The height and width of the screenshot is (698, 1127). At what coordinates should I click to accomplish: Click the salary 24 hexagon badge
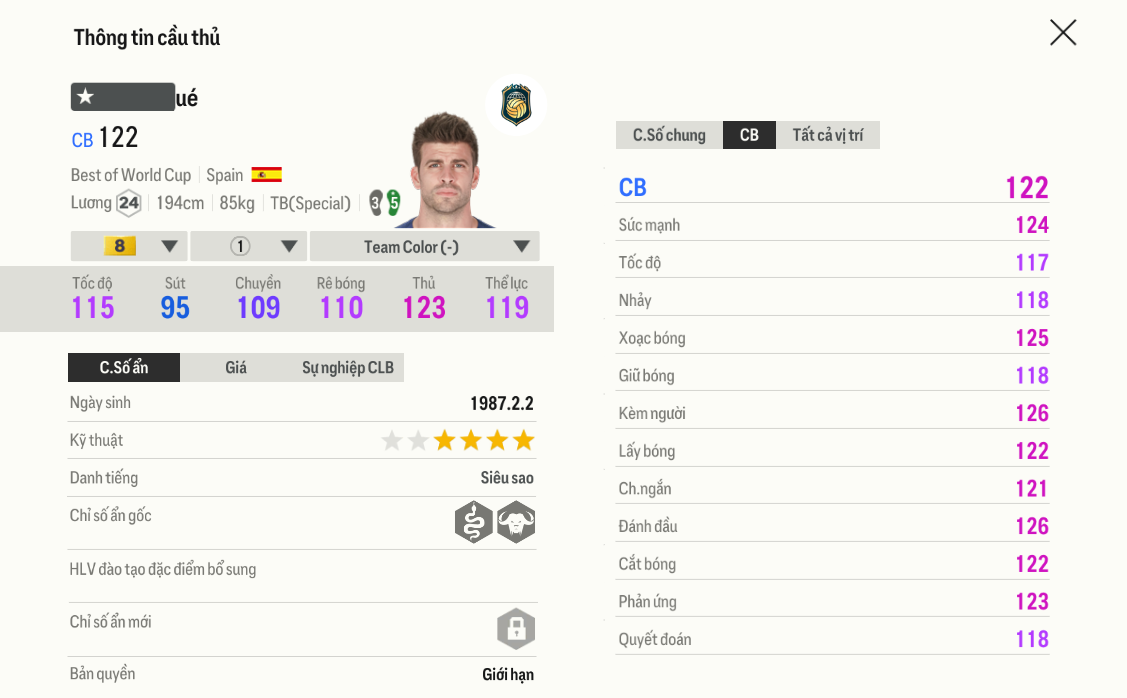[x=128, y=203]
